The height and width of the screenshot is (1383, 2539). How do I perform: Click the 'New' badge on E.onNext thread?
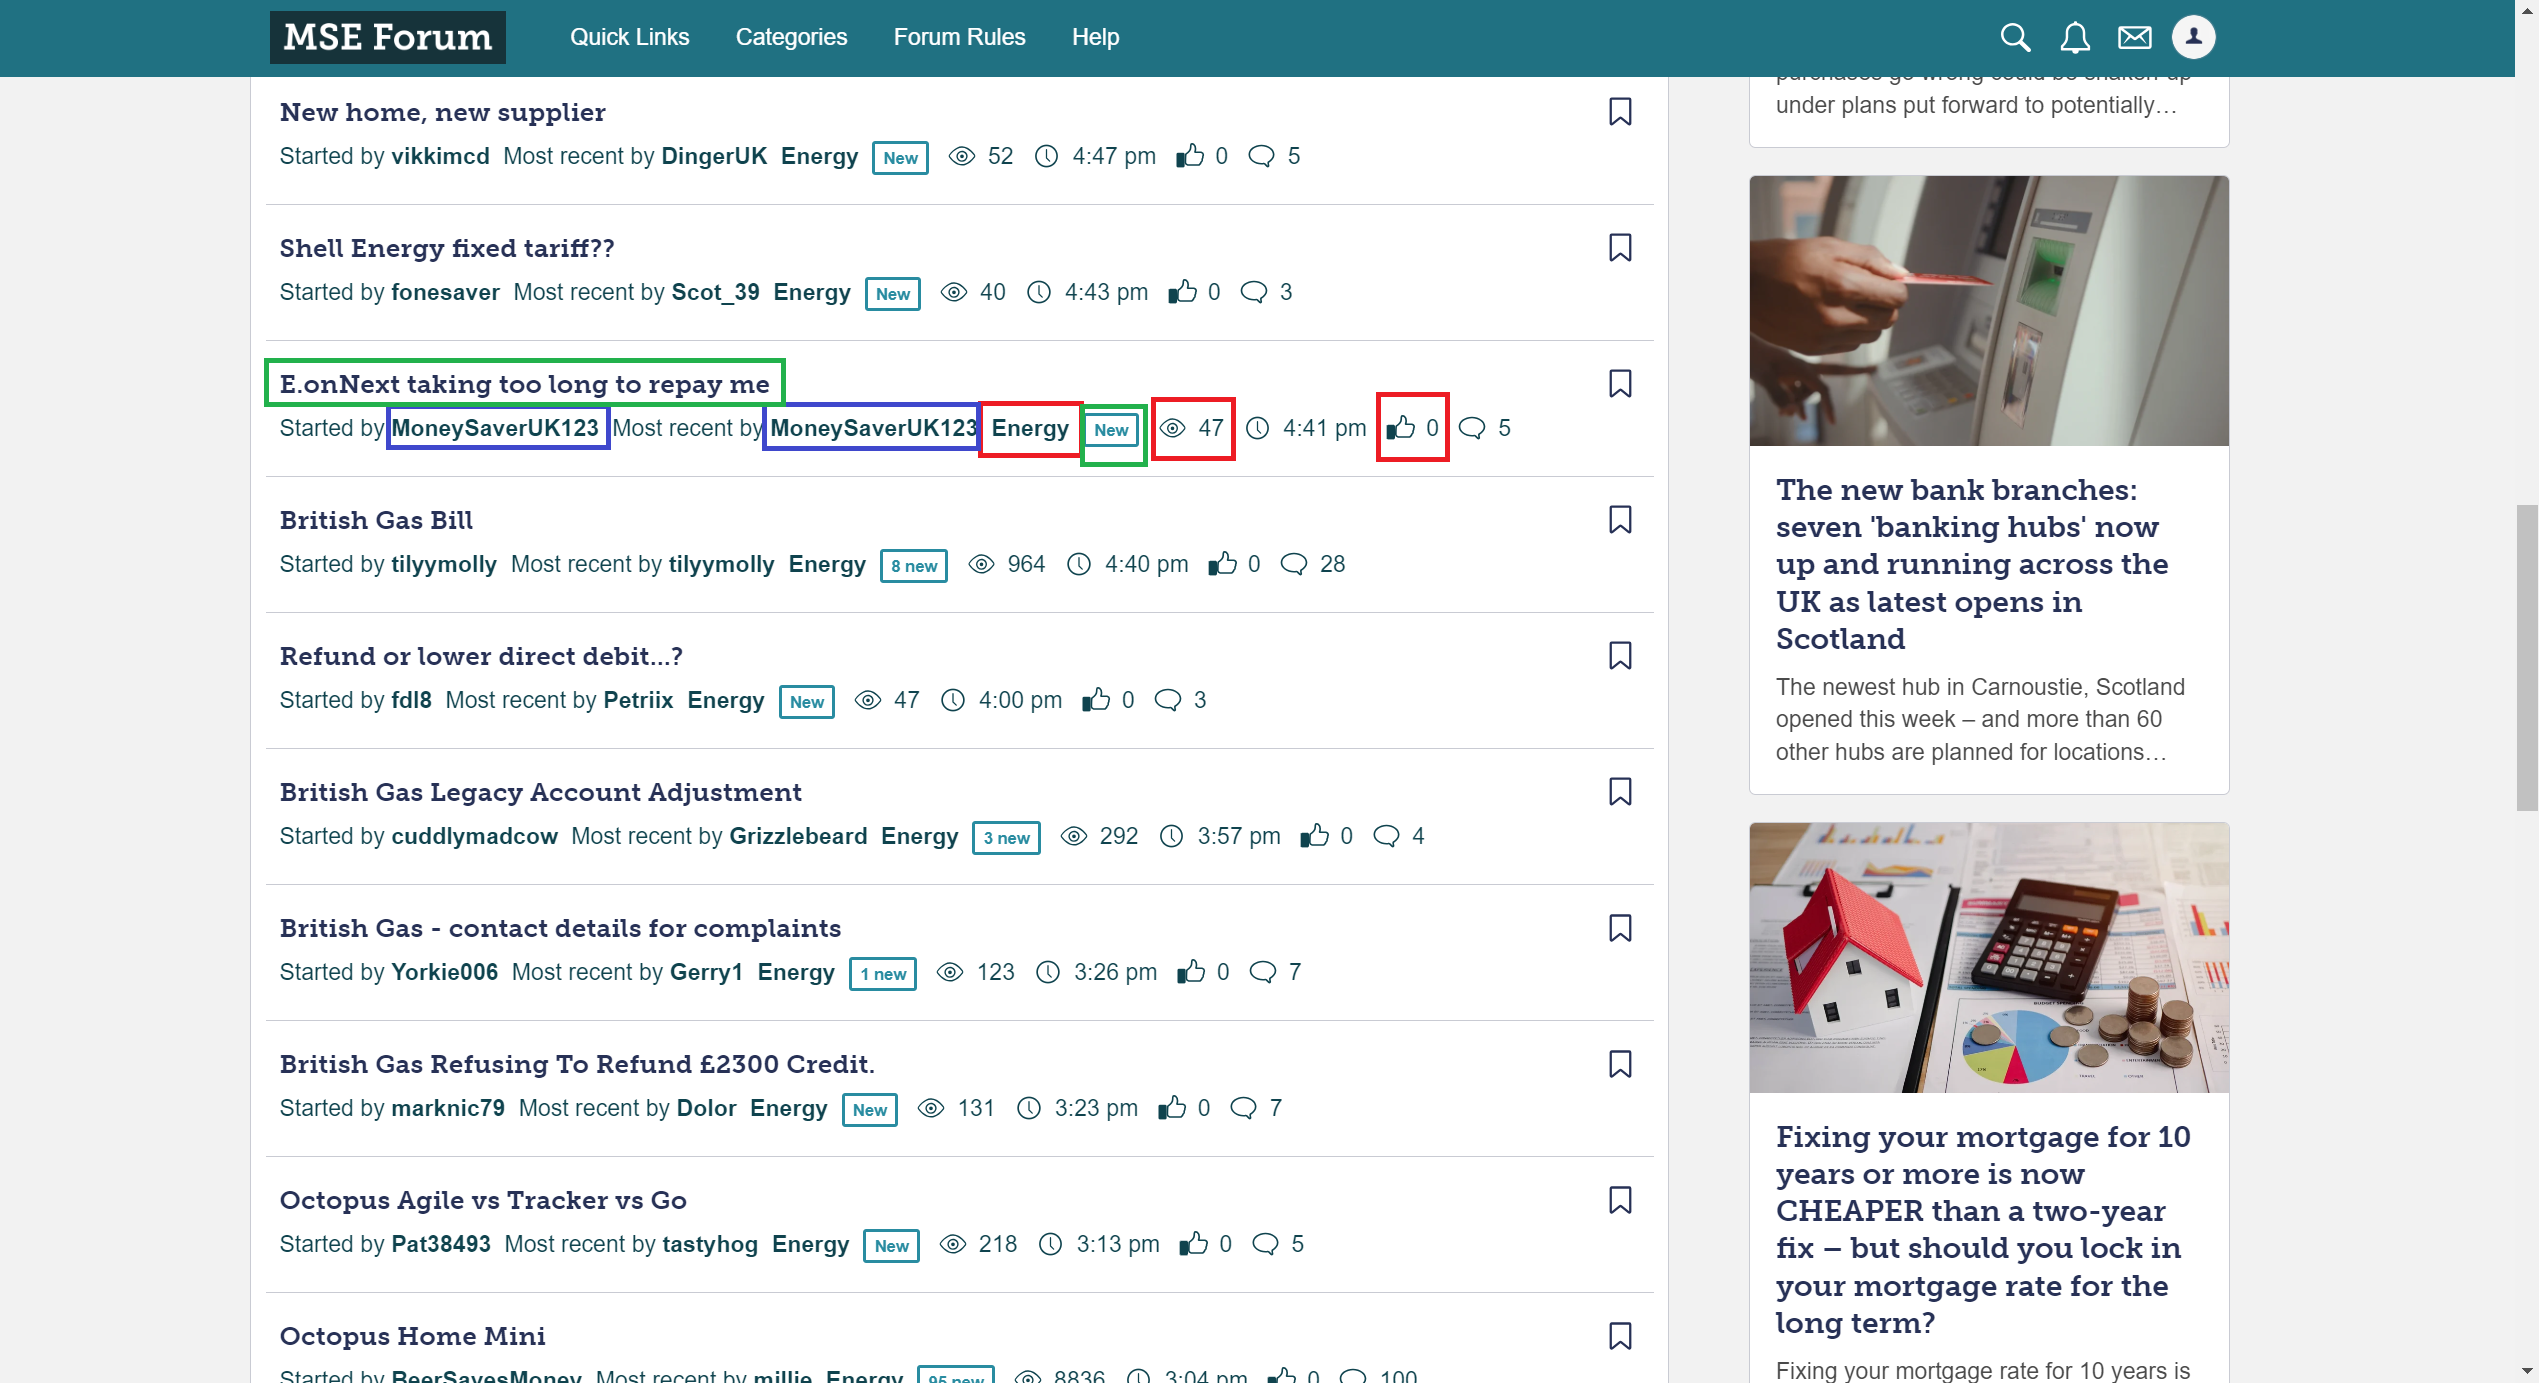(1111, 429)
